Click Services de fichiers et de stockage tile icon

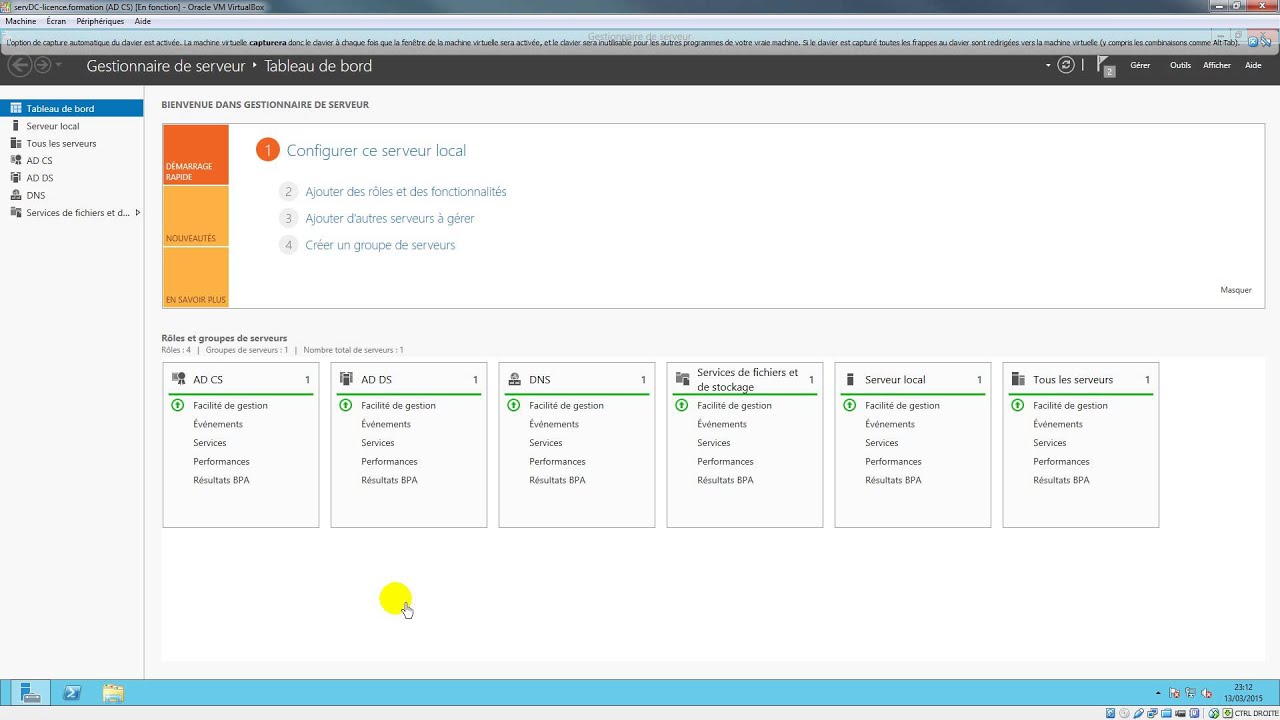click(x=682, y=379)
